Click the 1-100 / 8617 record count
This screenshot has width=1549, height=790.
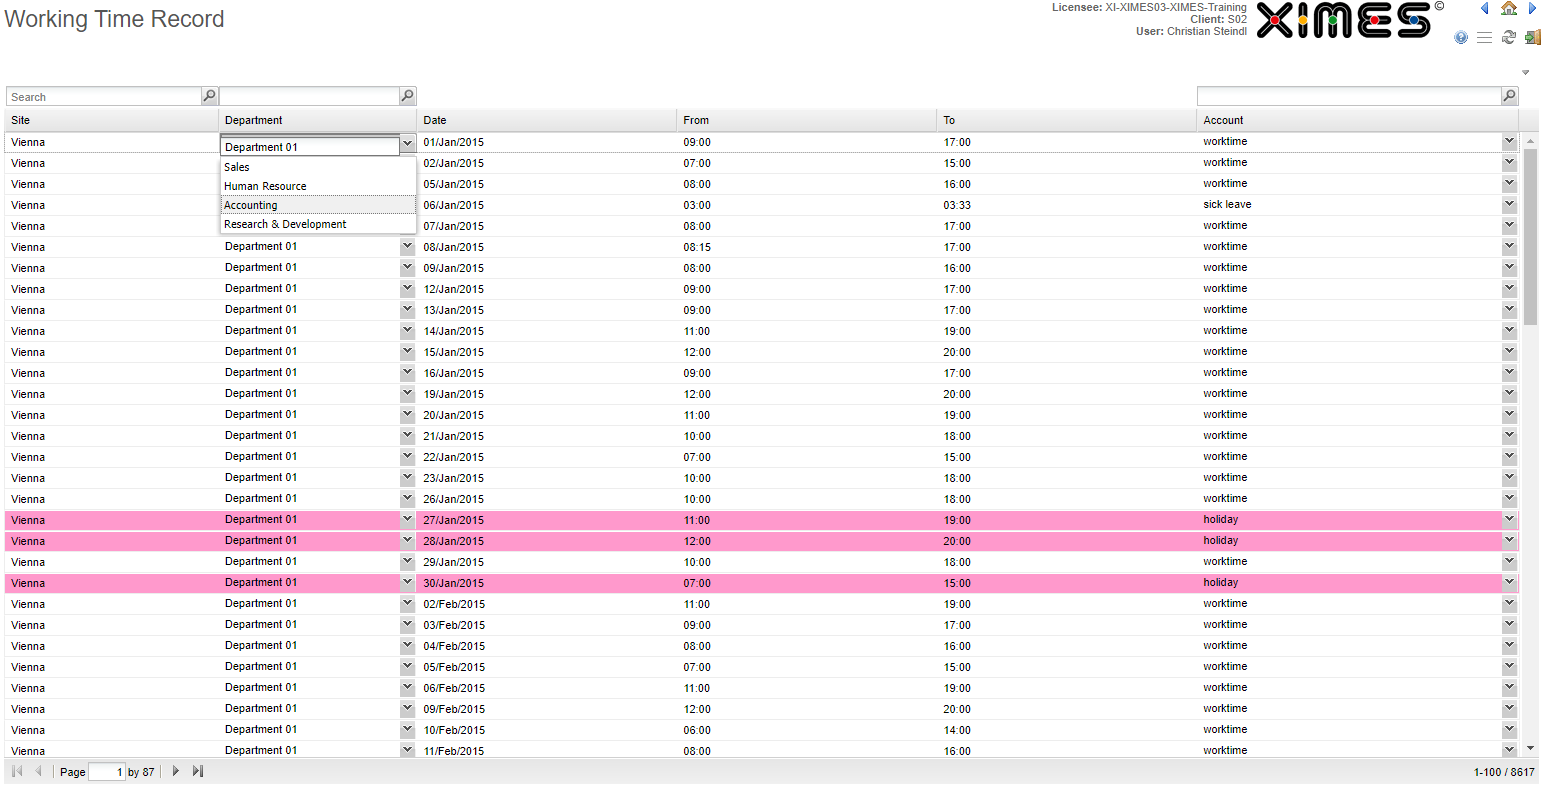click(x=1503, y=772)
